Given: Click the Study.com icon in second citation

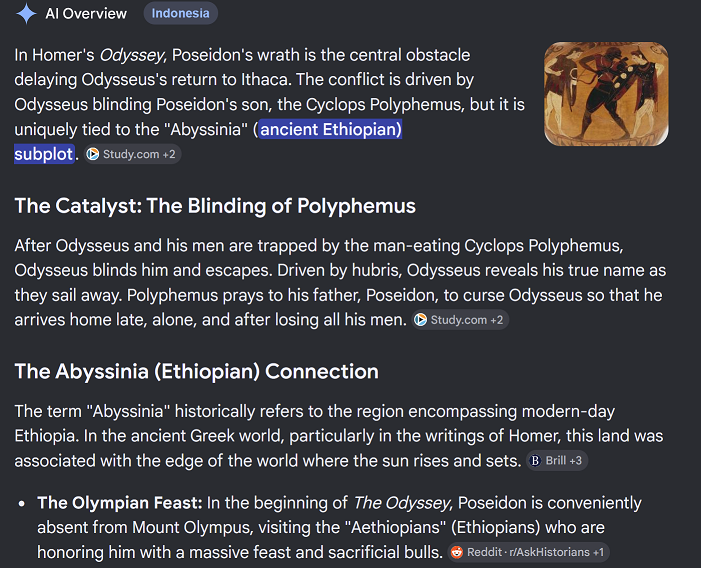Looking at the screenshot, I should pyautogui.click(x=420, y=320).
